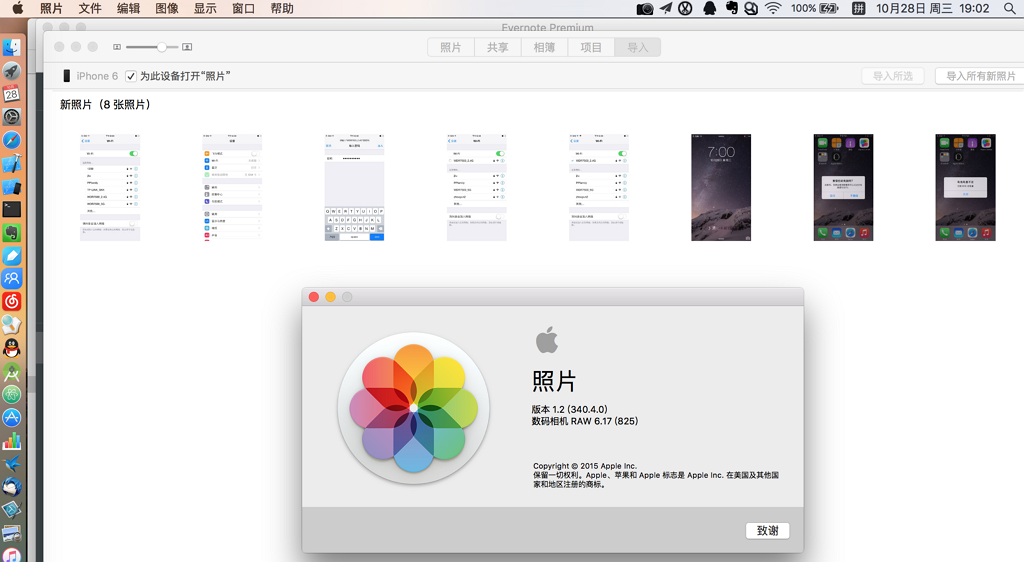Select last home screen alert thumbnail
The width and height of the screenshot is (1024, 562).
(965, 187)
